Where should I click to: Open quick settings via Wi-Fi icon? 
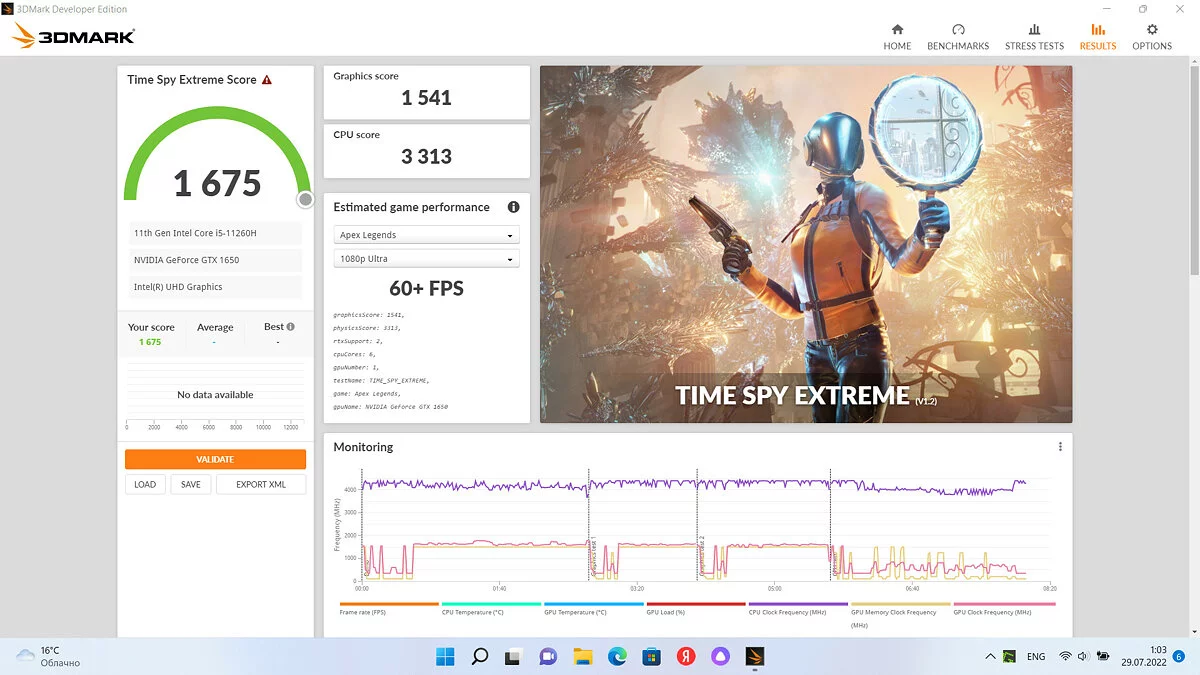(x=1066, y=656)
